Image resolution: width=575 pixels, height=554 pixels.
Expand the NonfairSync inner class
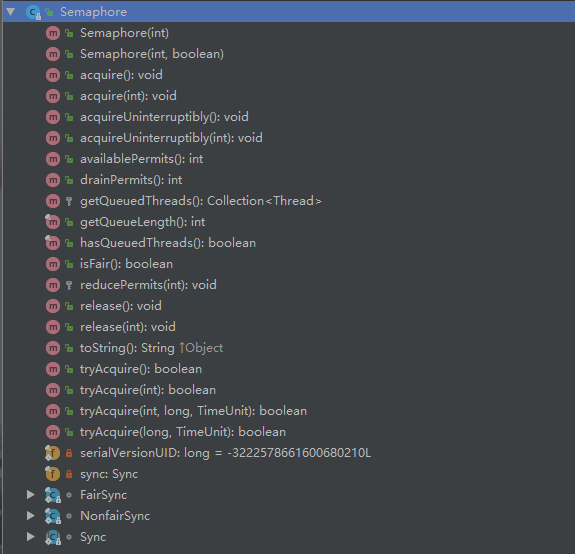point(31,516)
